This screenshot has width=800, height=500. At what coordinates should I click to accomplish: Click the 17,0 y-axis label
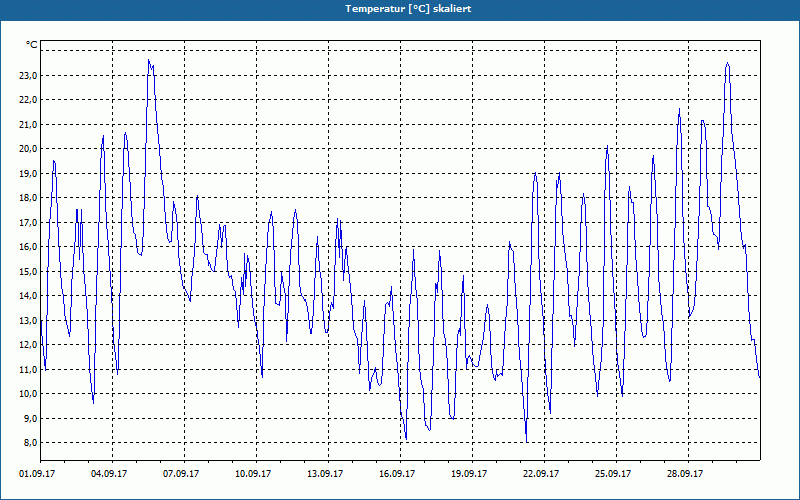28,222
